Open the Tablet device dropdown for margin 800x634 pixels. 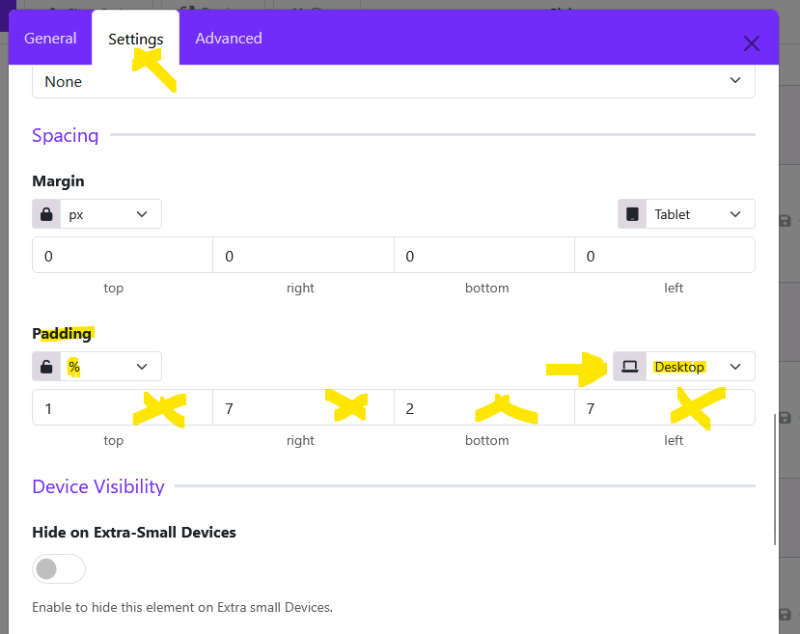[x=700, y=214]
